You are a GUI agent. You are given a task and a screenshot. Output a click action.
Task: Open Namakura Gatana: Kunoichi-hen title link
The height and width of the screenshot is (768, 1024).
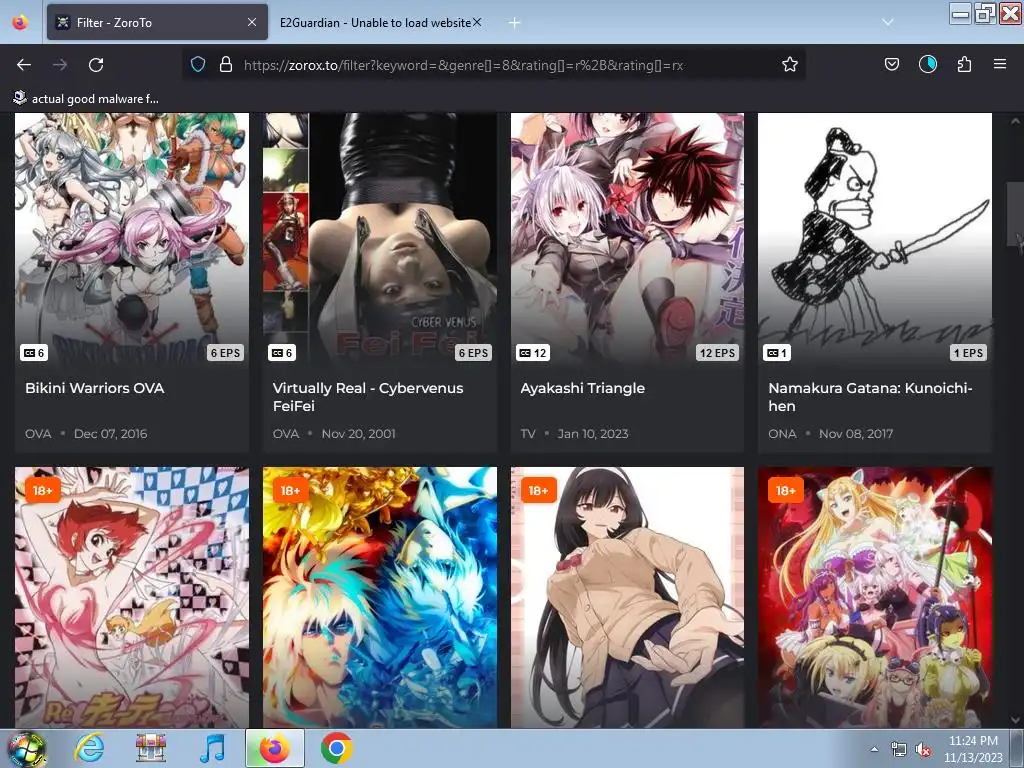point(871,396)
